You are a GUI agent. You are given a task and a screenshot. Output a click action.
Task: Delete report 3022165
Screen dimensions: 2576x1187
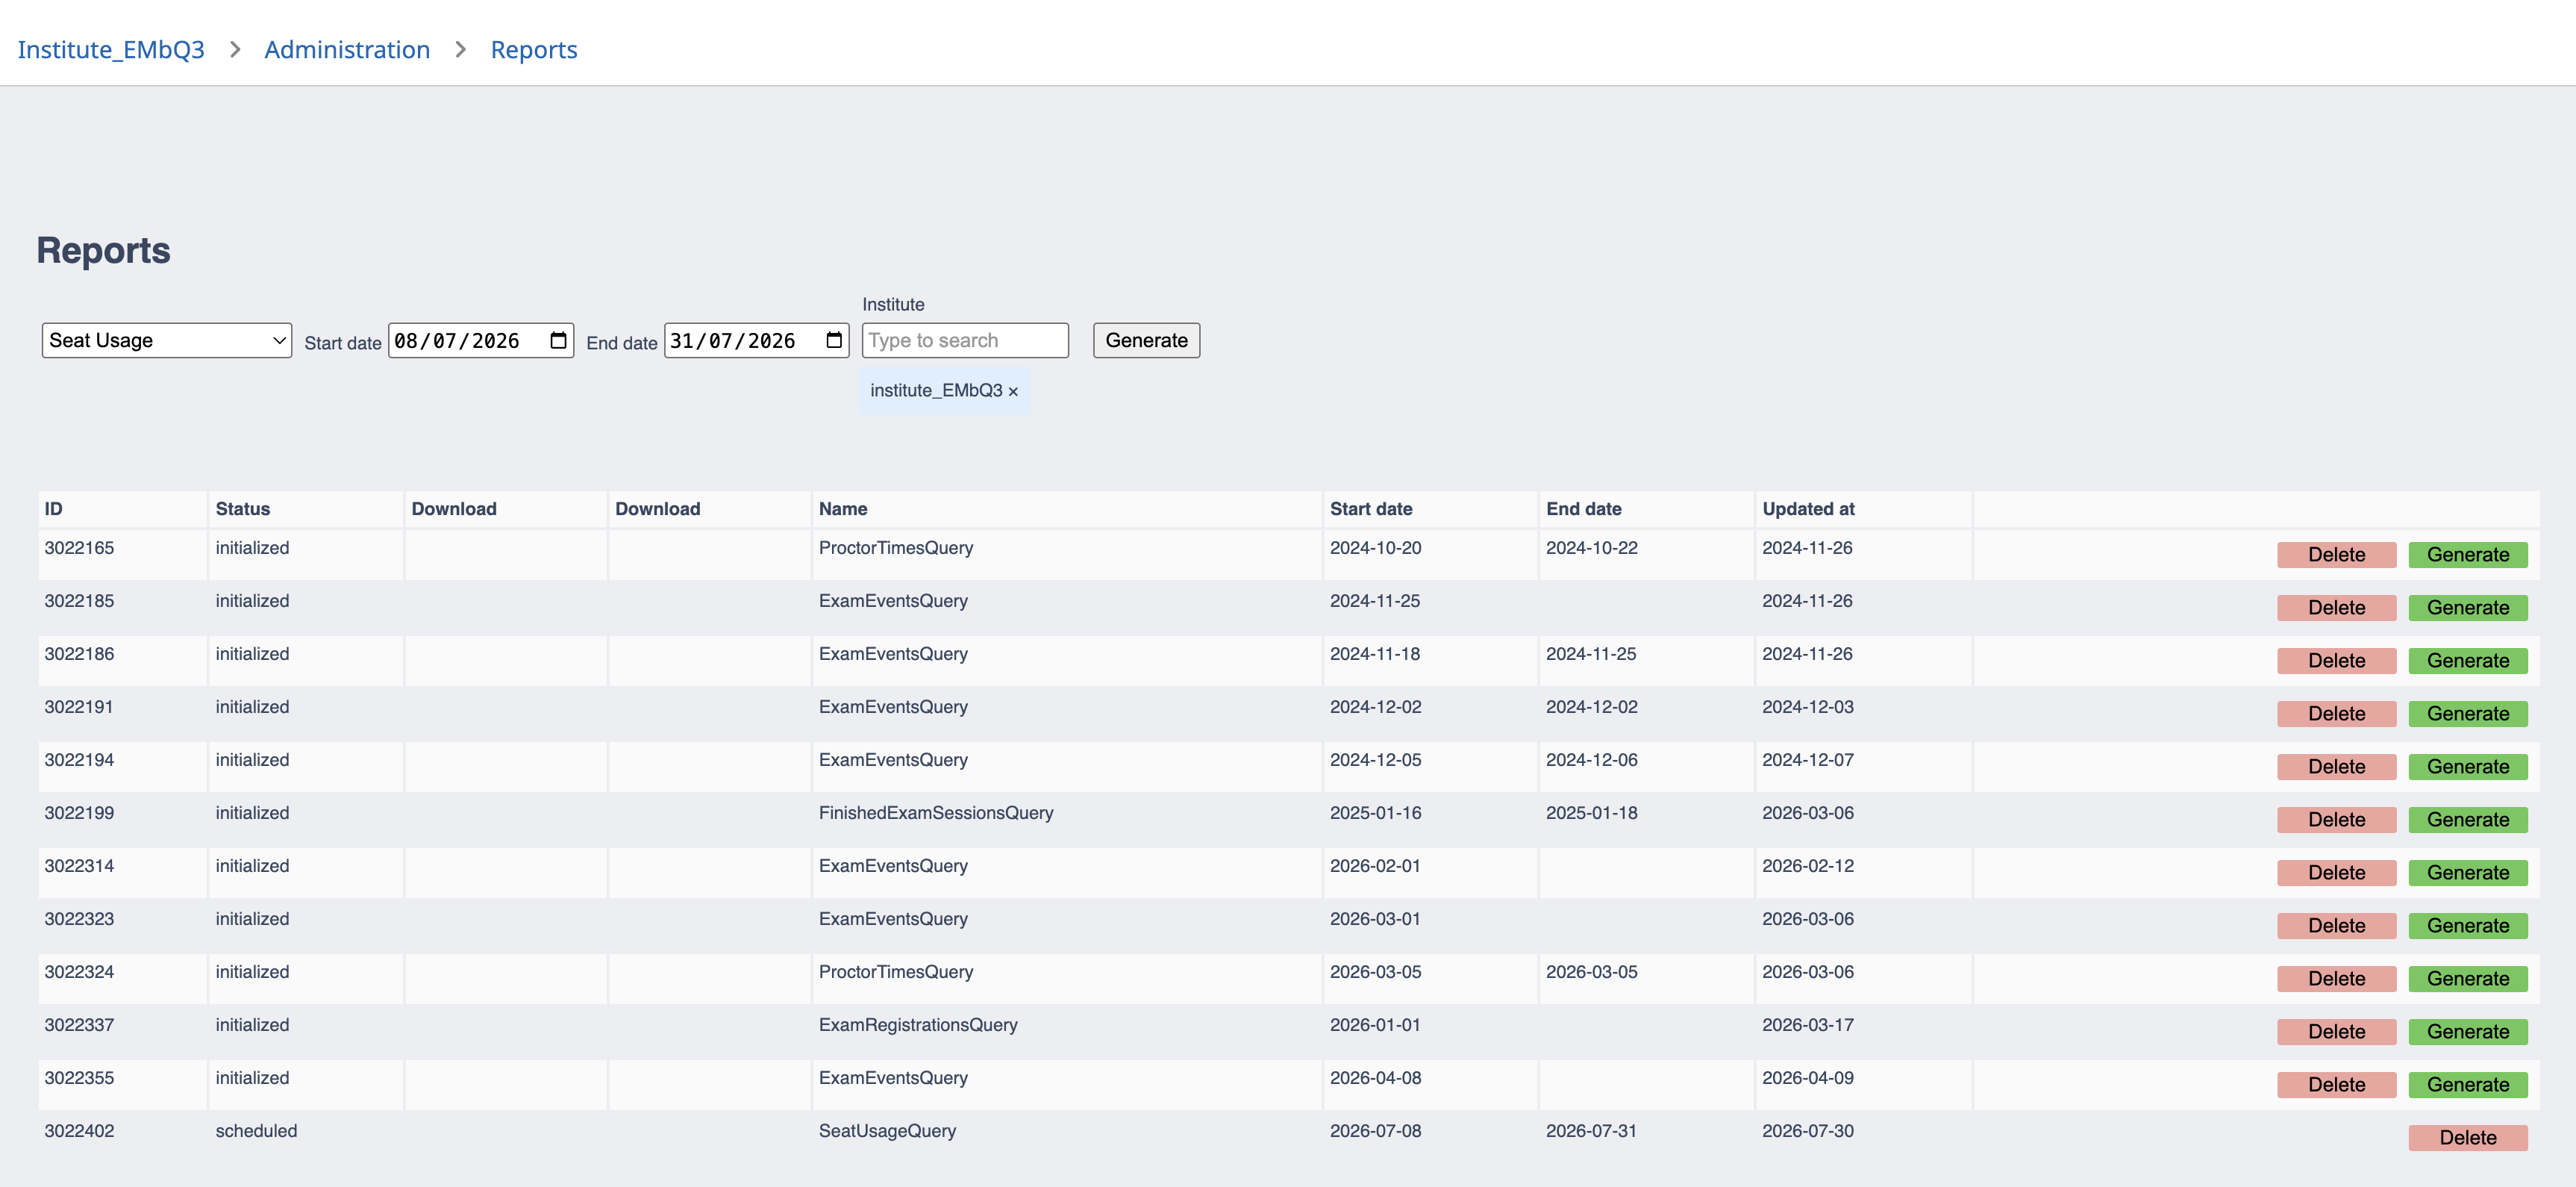point(2336,555)
